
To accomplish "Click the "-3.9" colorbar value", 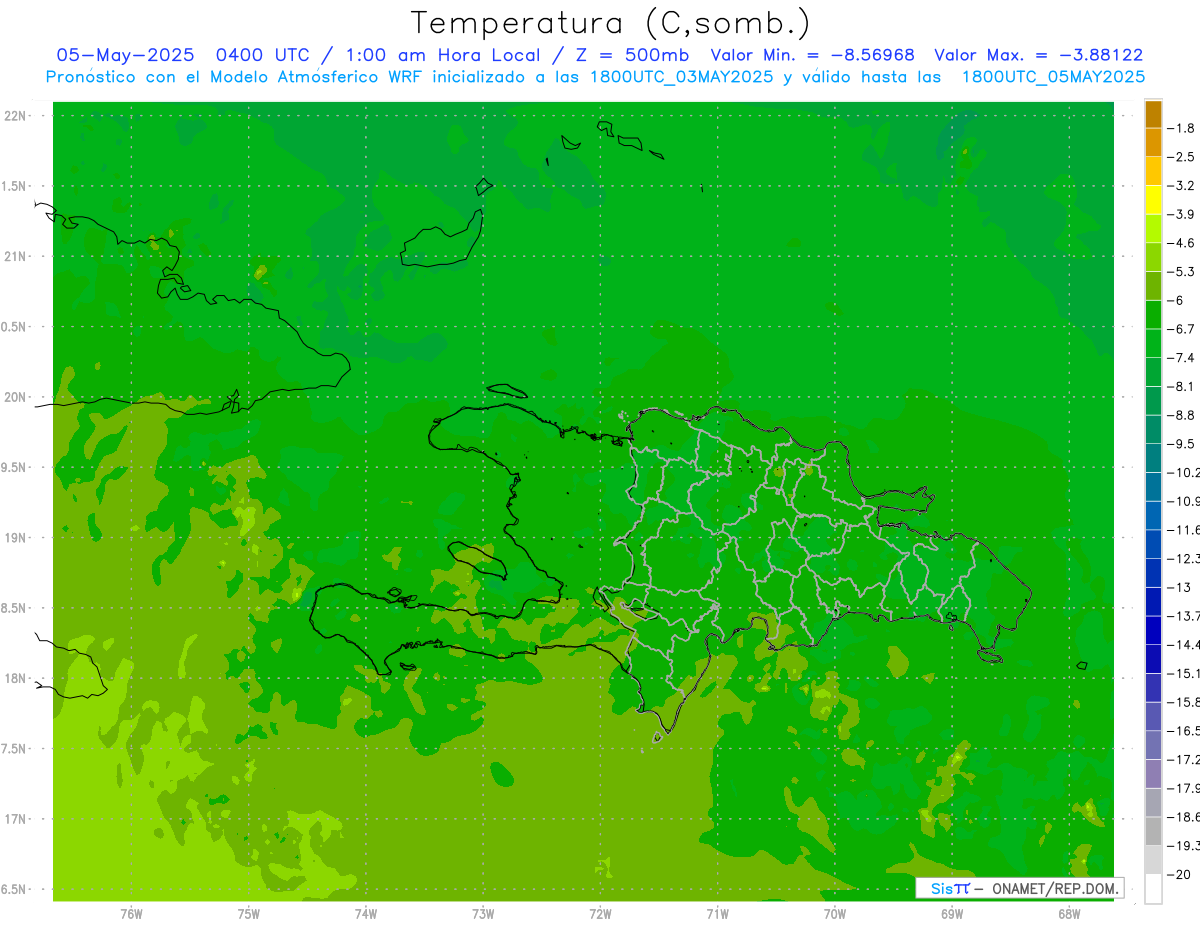I will point(1181,214).
